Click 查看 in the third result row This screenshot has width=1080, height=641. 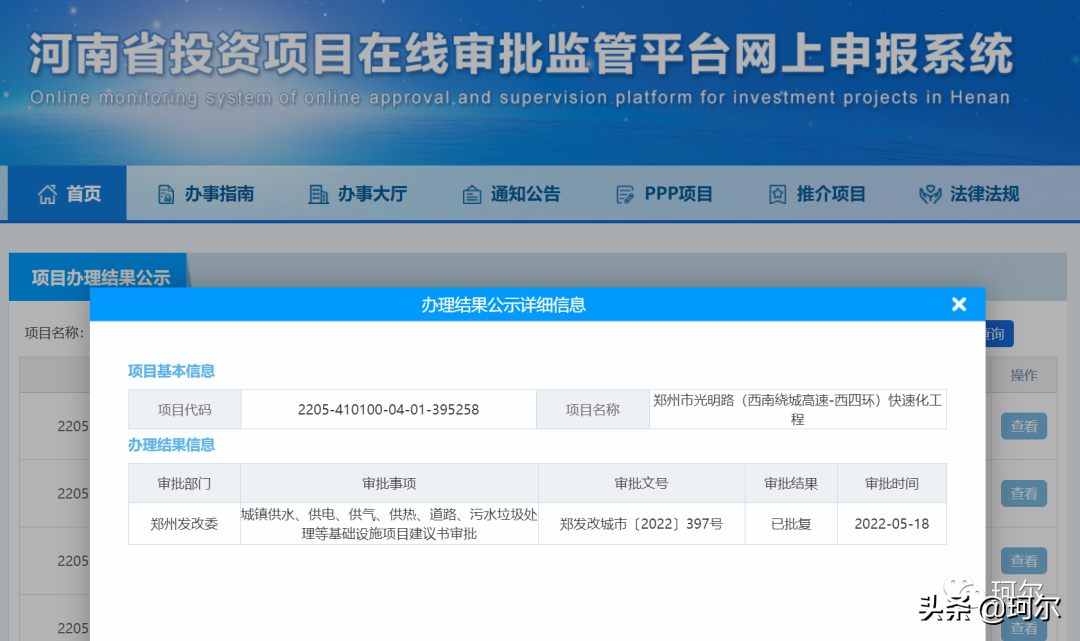tap(1024, 561)
